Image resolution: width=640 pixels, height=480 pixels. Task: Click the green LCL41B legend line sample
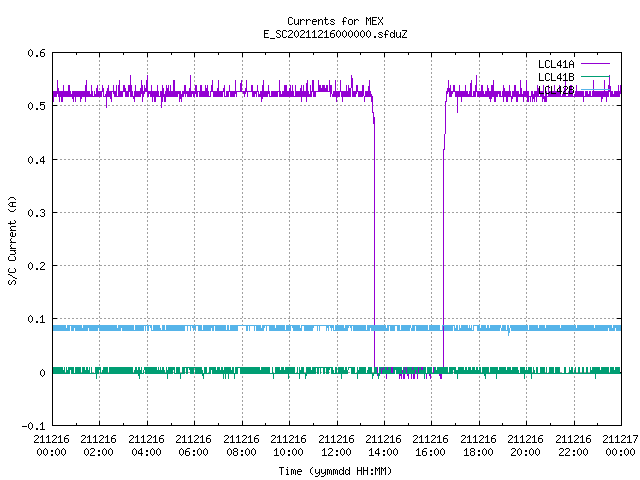click(x=595, y=77)
